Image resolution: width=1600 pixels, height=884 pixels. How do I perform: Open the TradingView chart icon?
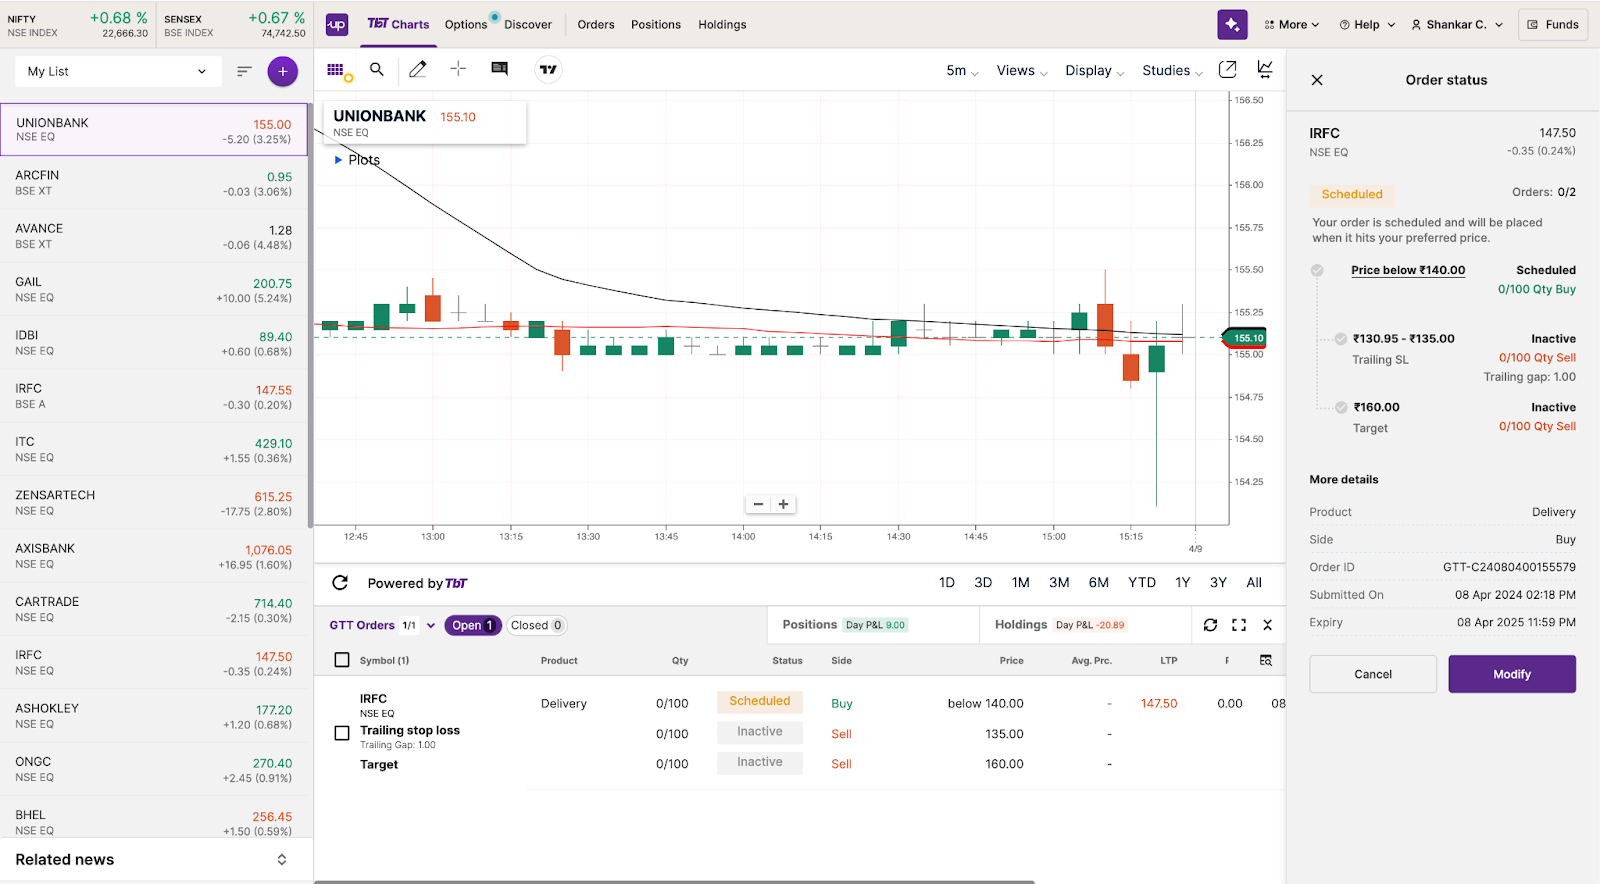click(x=548, y=70)
